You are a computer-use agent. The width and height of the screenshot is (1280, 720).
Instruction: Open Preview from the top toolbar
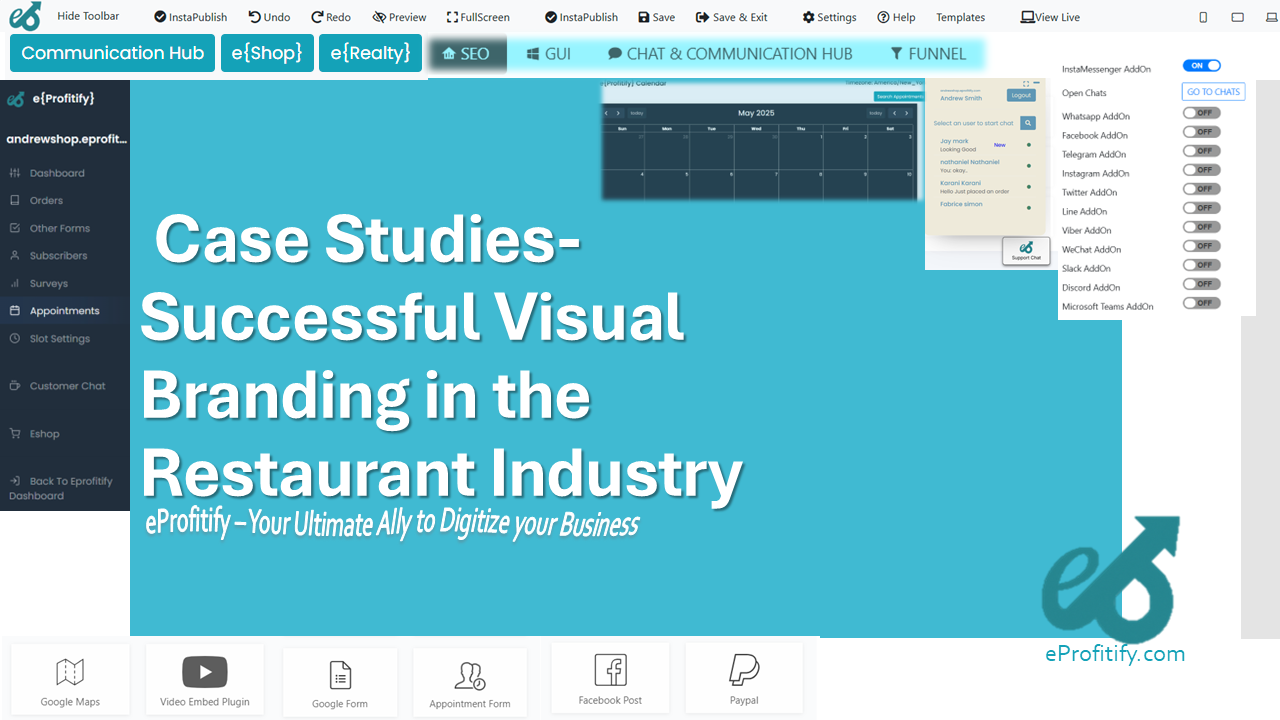click(399, 16)
